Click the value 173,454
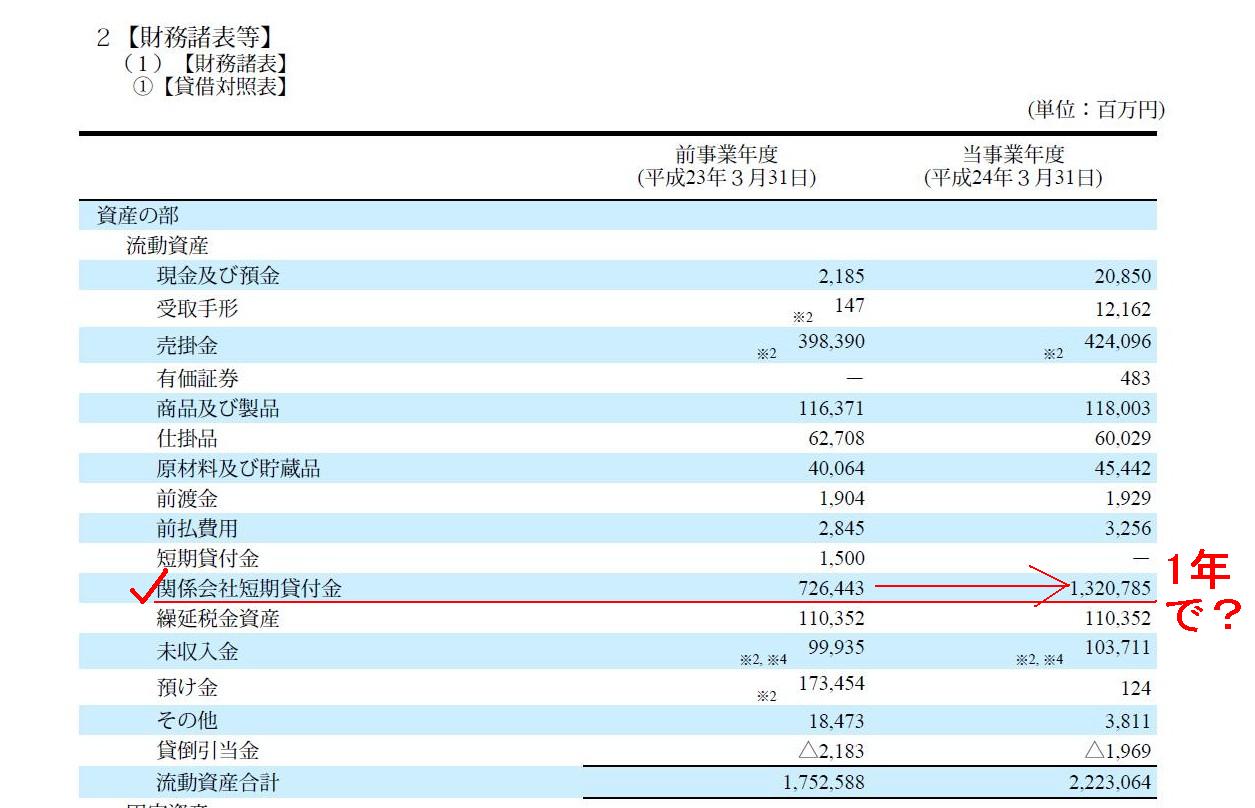 click(832, 684)
